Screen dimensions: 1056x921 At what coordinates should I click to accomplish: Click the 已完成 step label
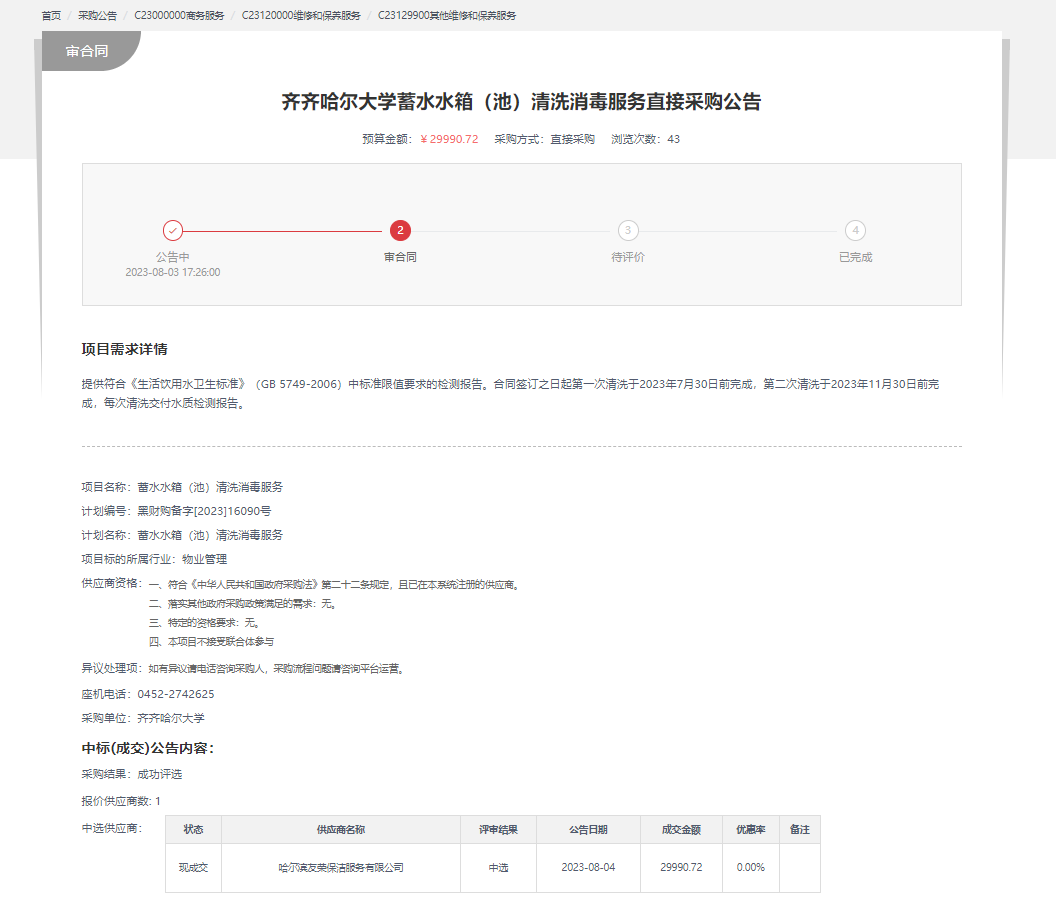[855, 257]
